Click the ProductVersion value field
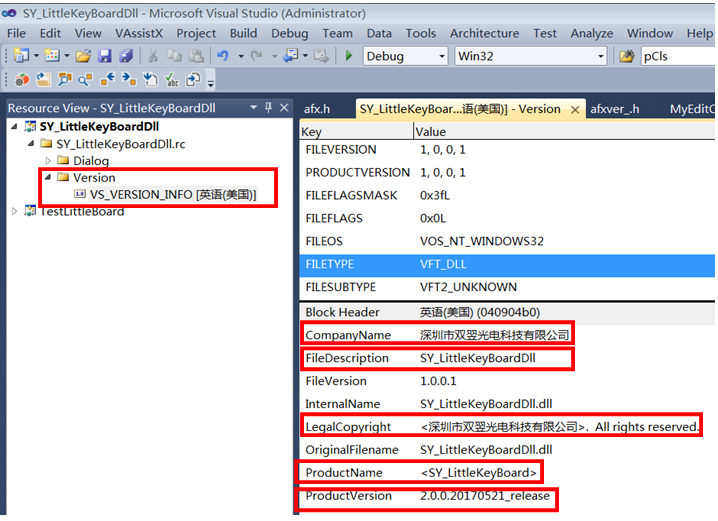The height and width of the screenshot is (521, 718). pos(483,496)
